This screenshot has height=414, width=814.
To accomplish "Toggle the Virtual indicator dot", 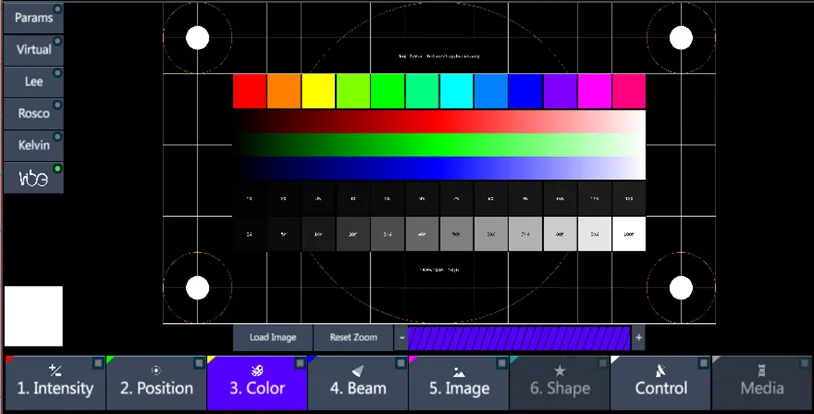I will coord(58,41).
